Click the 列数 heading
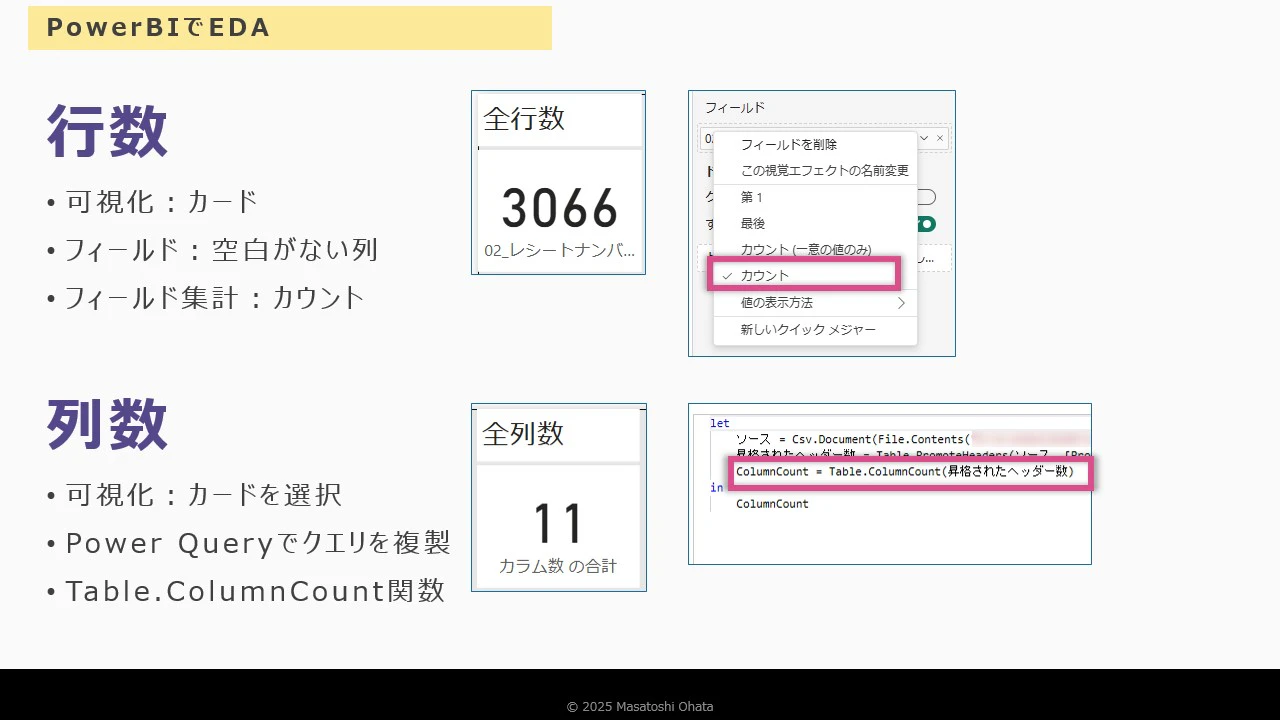This screenshot has width=1280, height=720. click(107, 424)
